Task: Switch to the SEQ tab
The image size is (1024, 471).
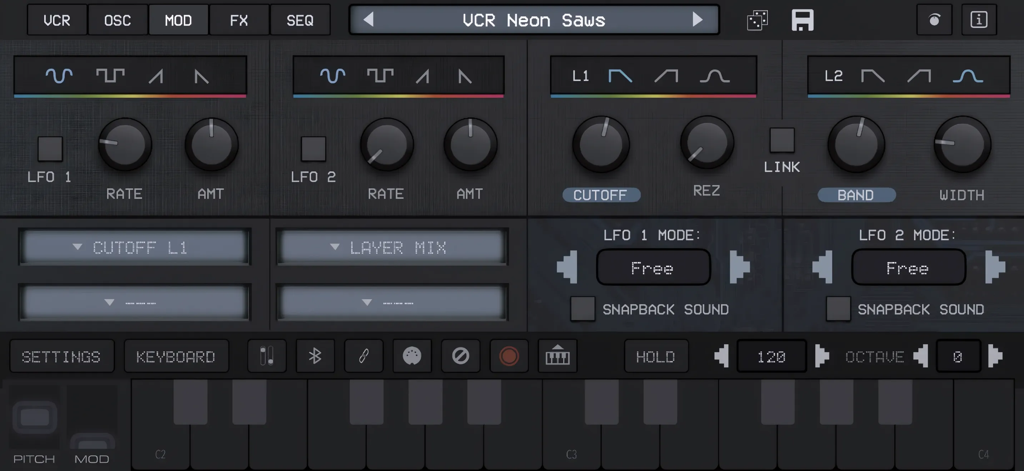Action: coord(300,20)
